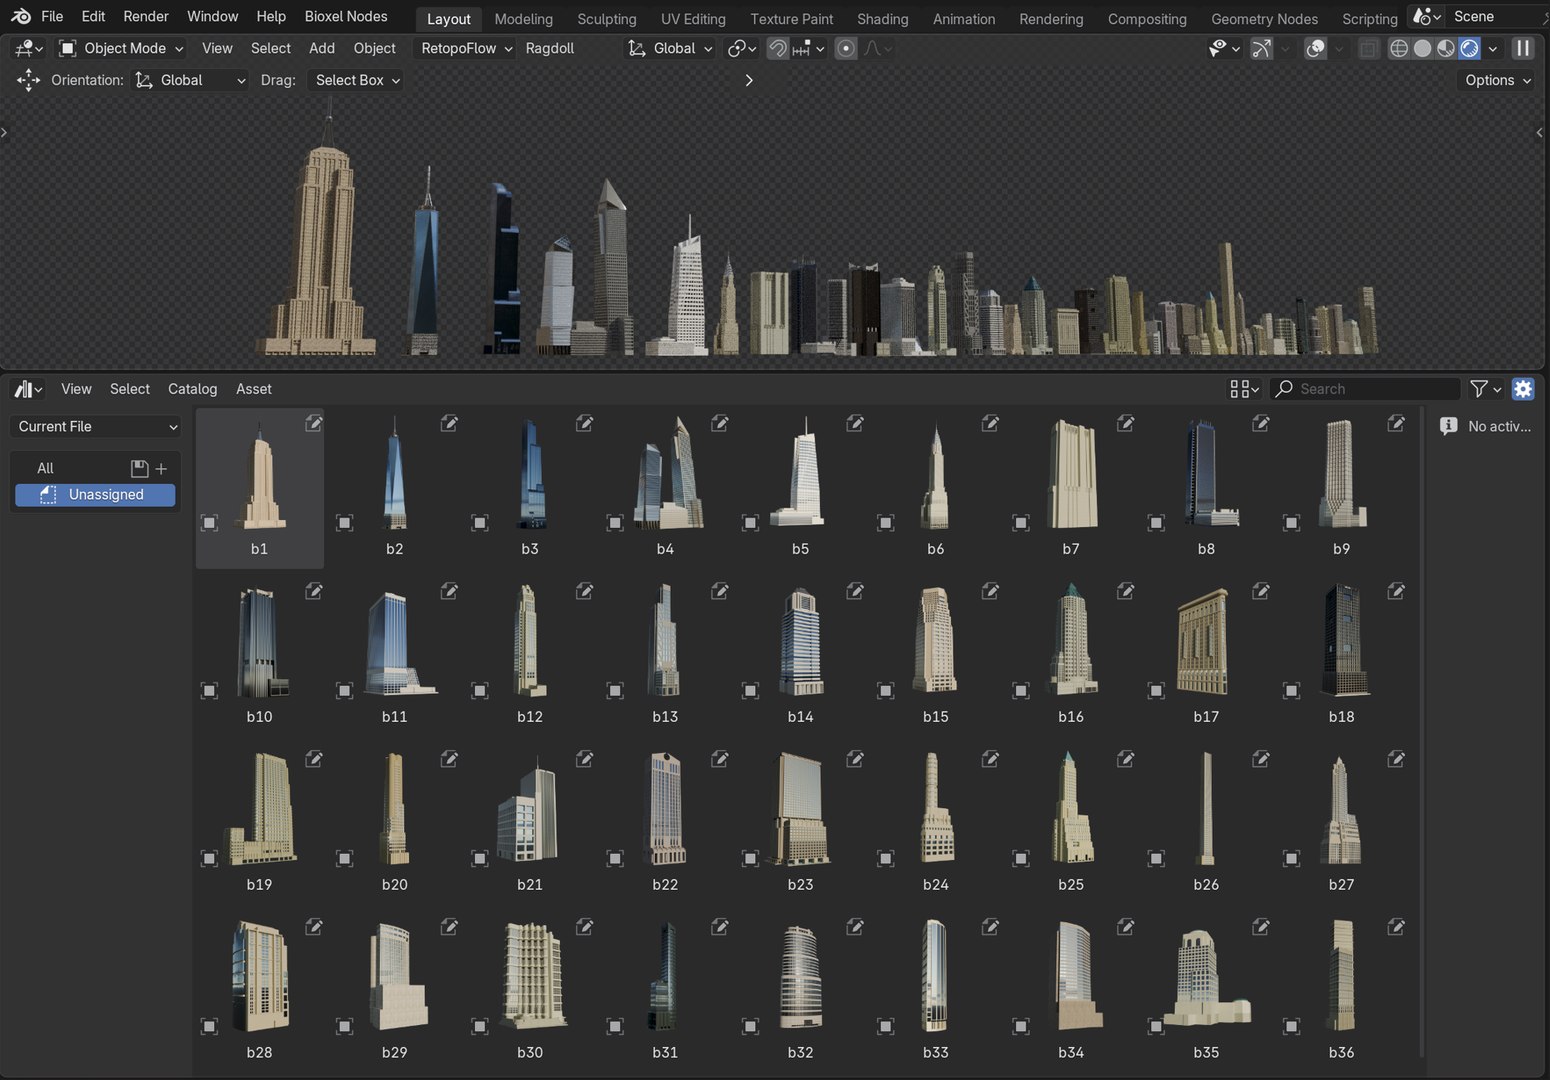1550x1080 pixels.
Task: Click save catalog icon next to All
Action: coord(139,468)
